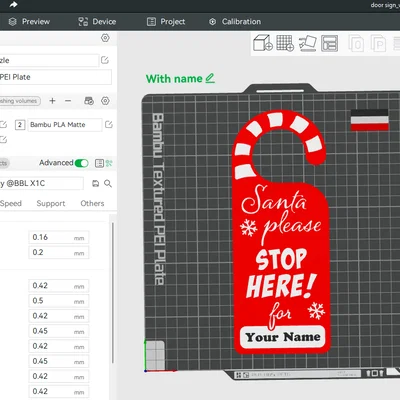
Task: Click the 0.5 mm input field
Action: (x=59, y=301)
